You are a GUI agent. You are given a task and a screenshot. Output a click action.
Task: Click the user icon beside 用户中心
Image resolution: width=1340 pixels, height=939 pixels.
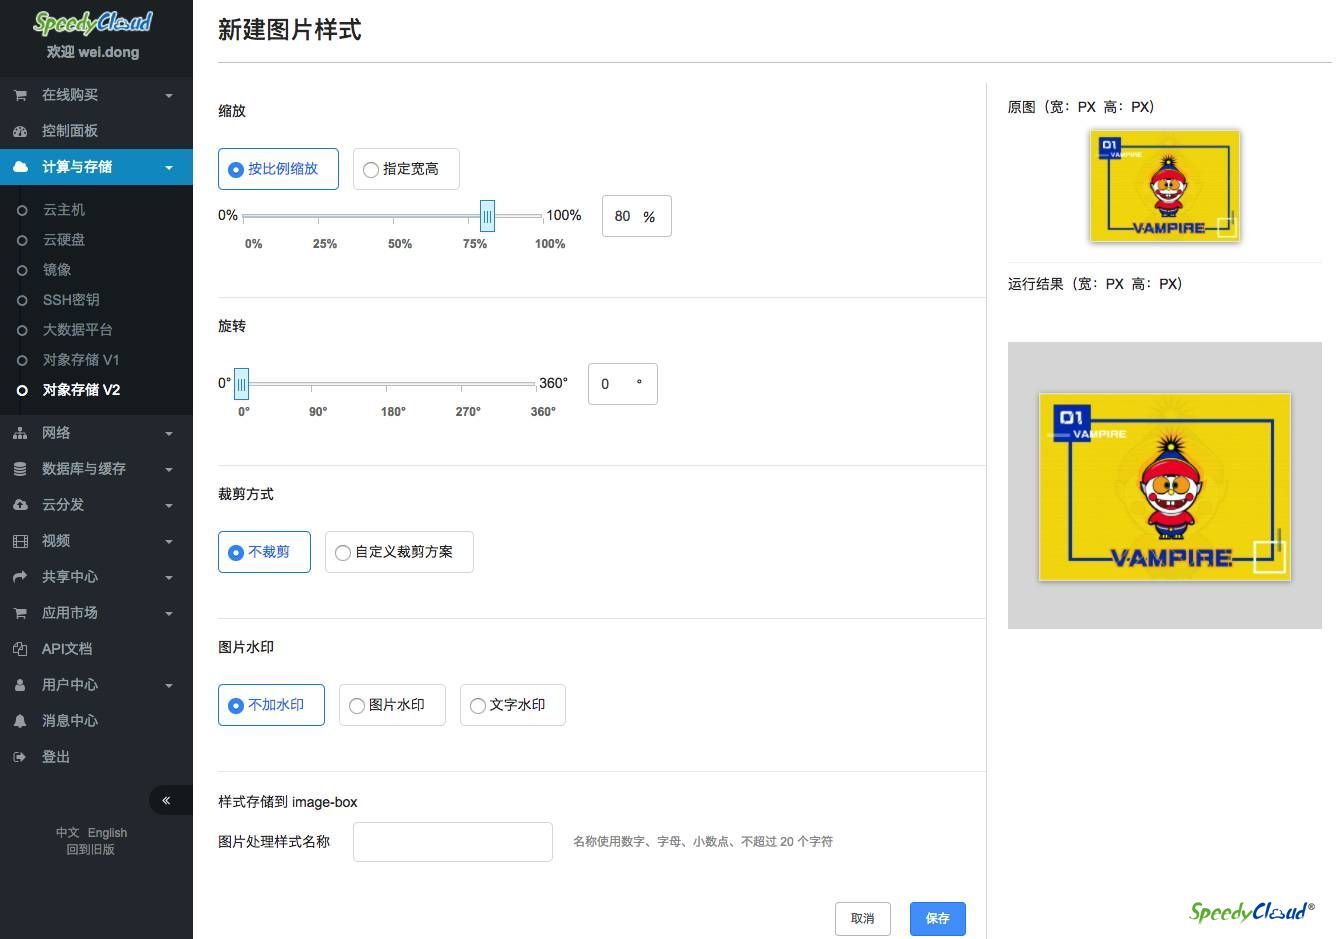coord(20,685)
